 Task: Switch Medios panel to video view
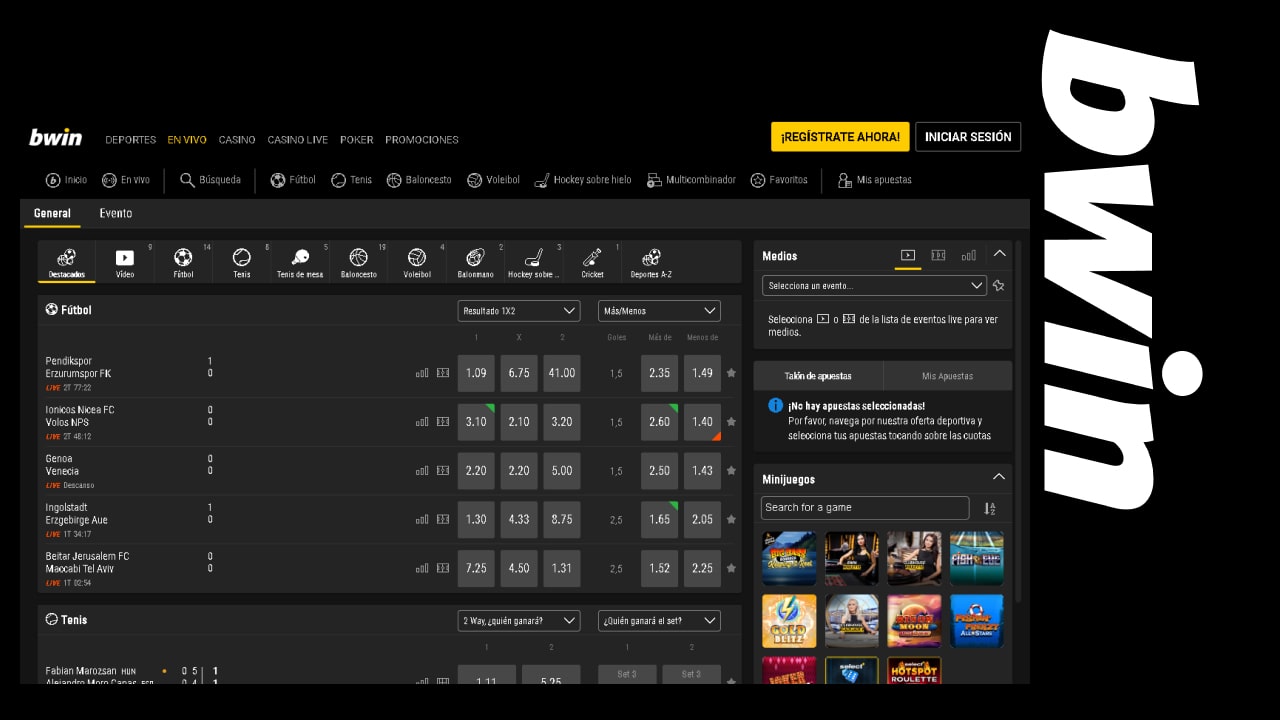[x=908, y=256]
